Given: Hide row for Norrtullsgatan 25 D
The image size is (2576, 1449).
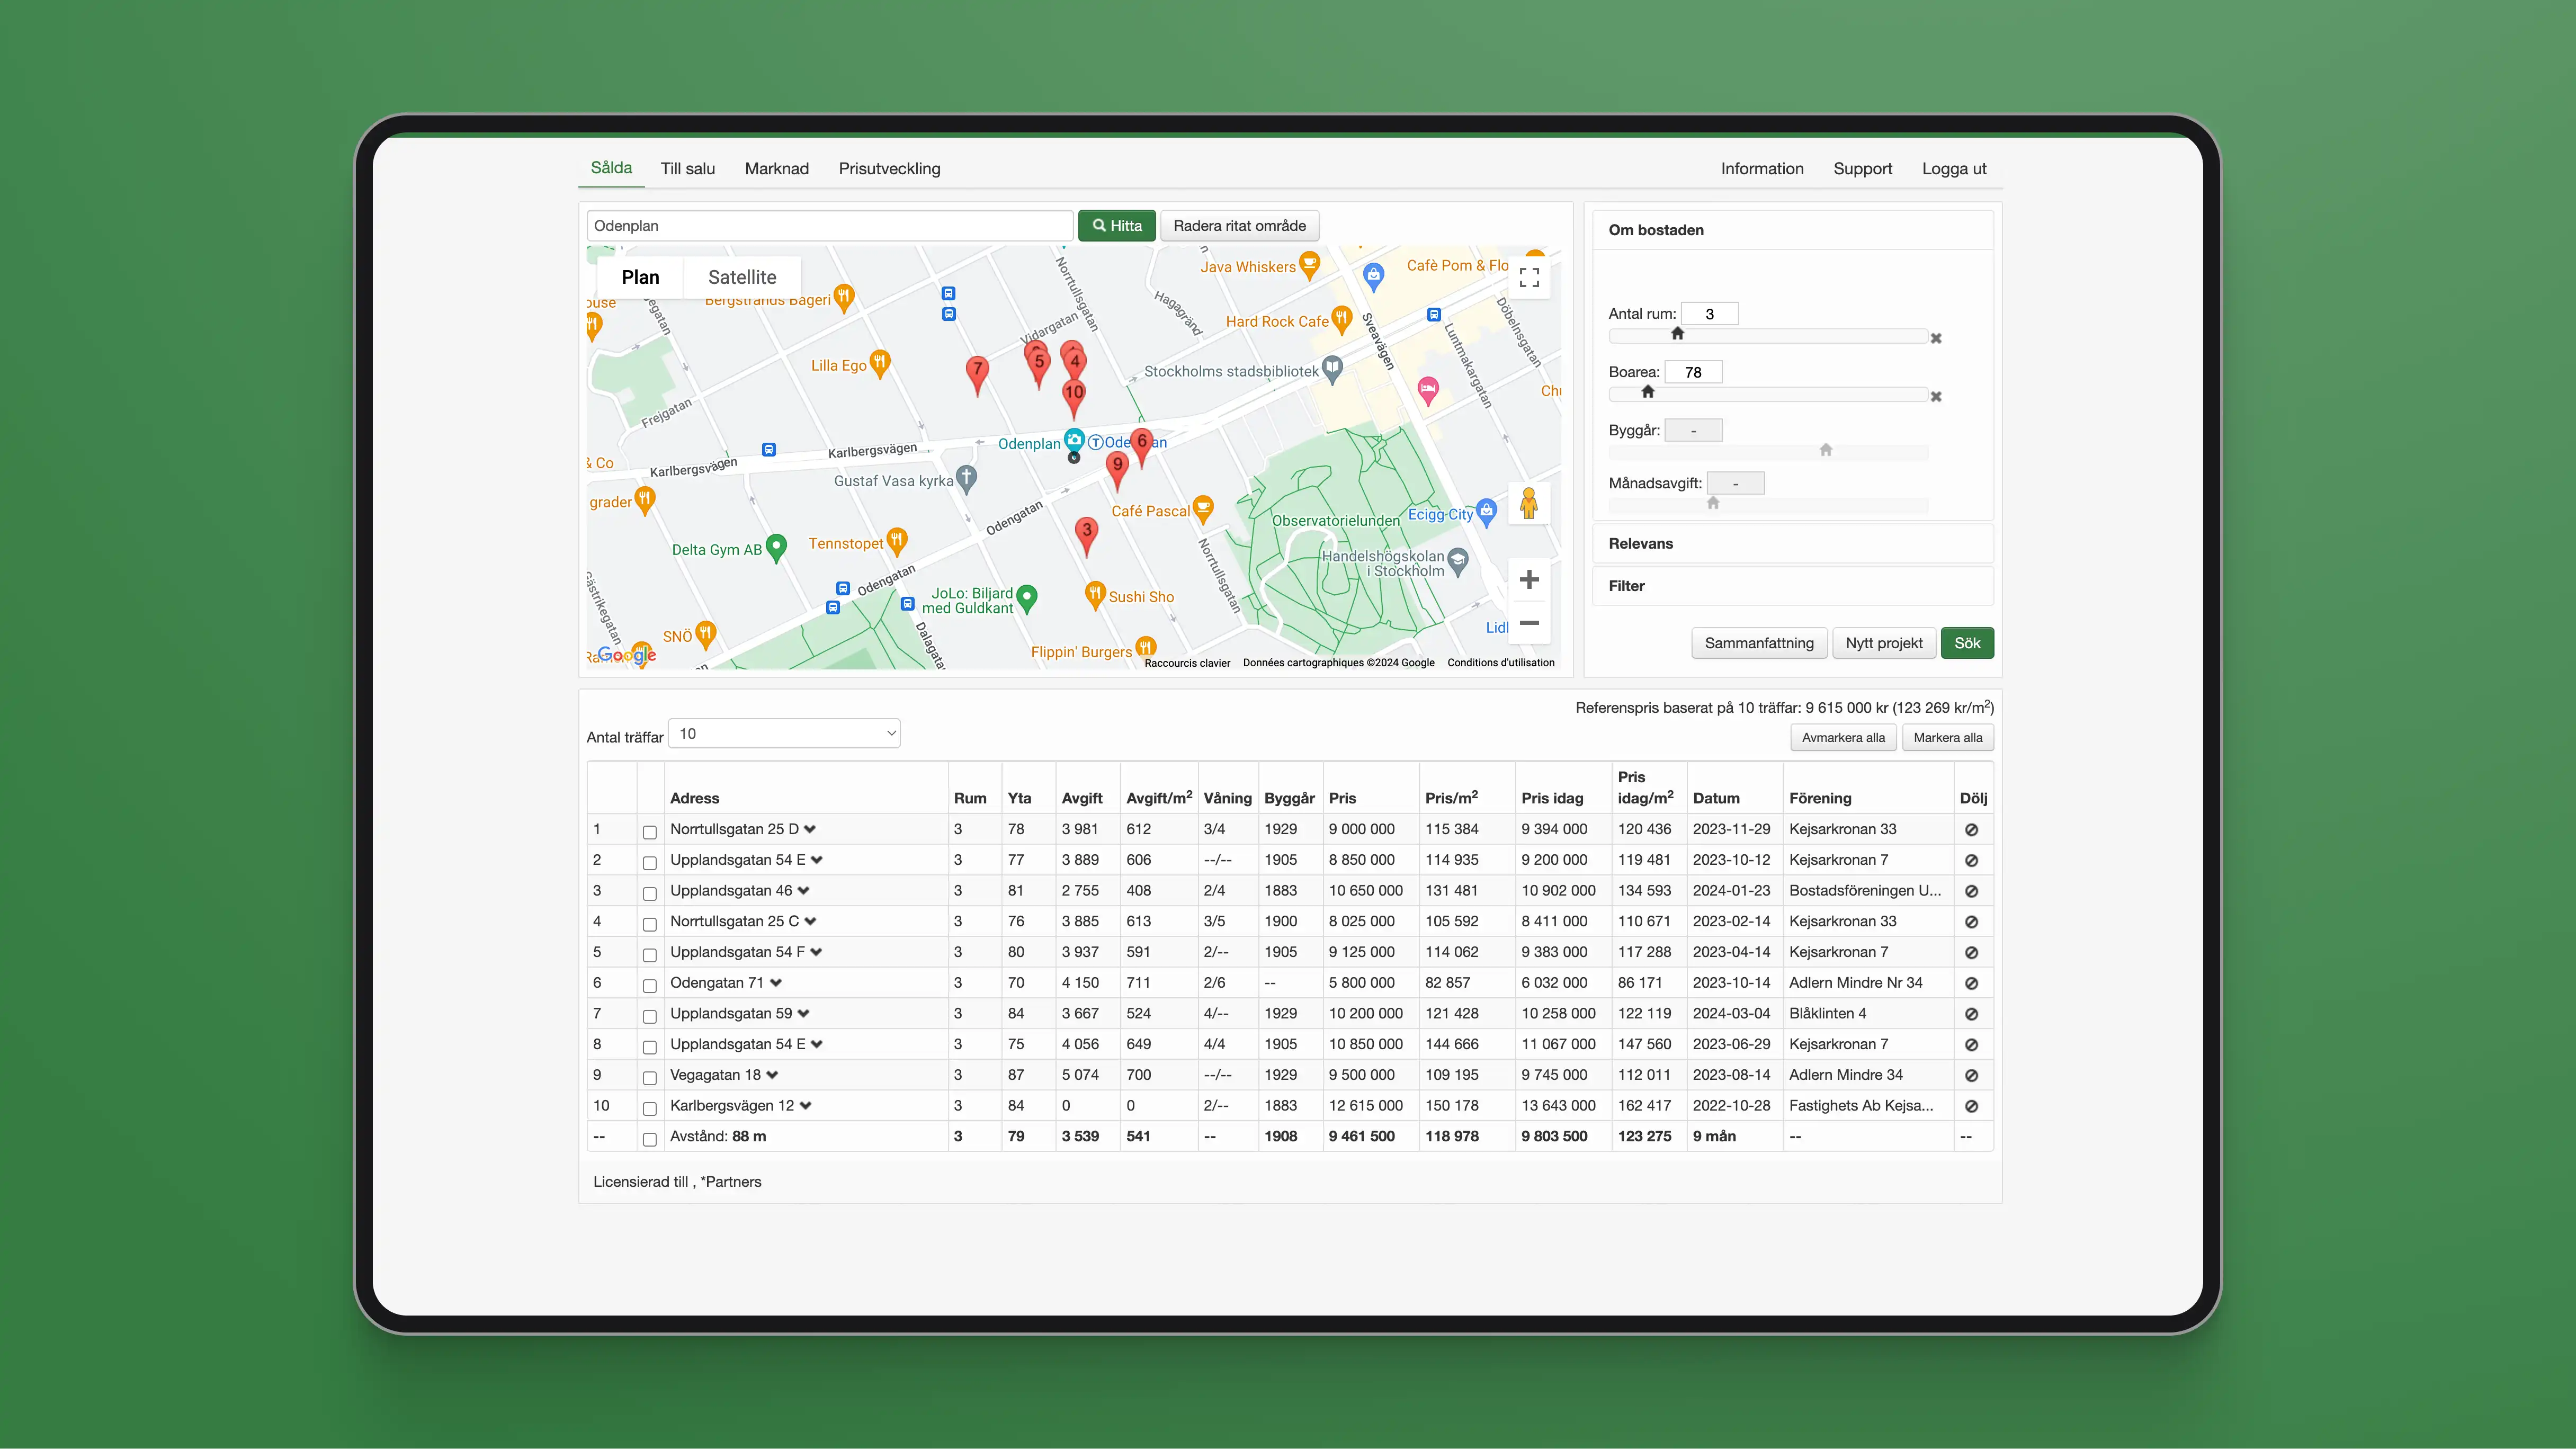Looking at the screenshot, I should point(1971,830).
